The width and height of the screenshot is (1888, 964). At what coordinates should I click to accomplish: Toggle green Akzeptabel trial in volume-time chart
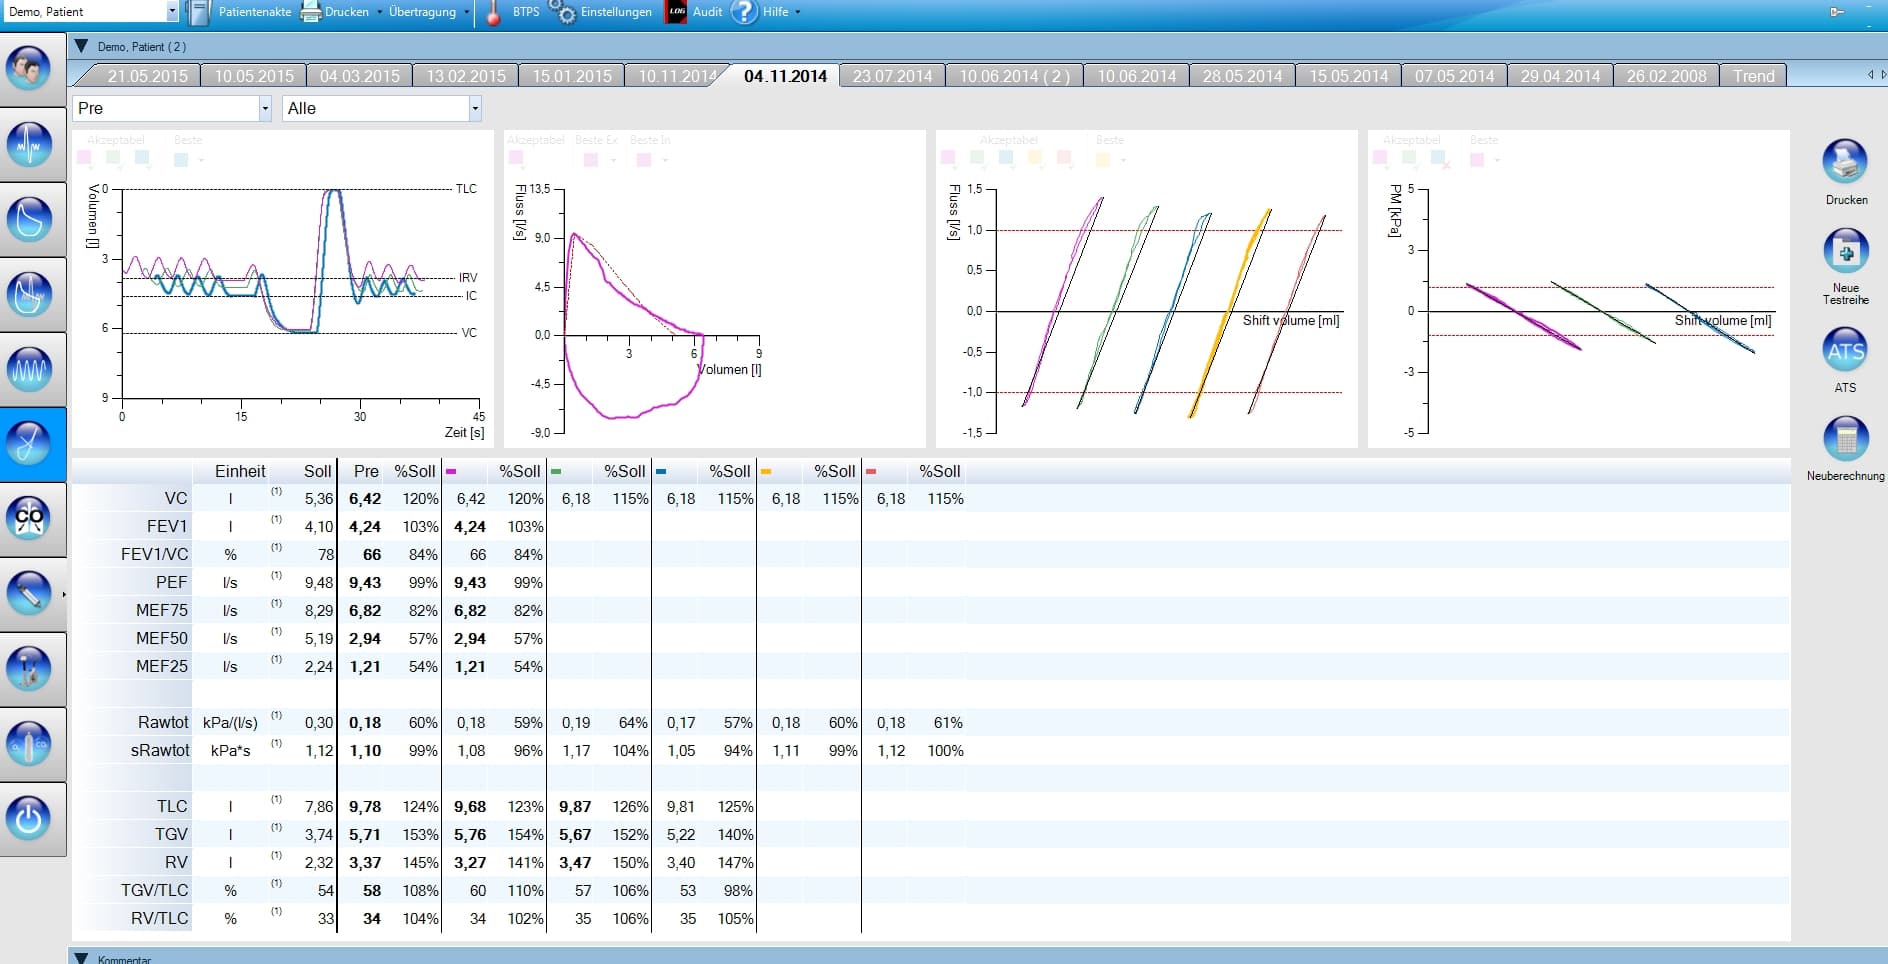[113, 158]
